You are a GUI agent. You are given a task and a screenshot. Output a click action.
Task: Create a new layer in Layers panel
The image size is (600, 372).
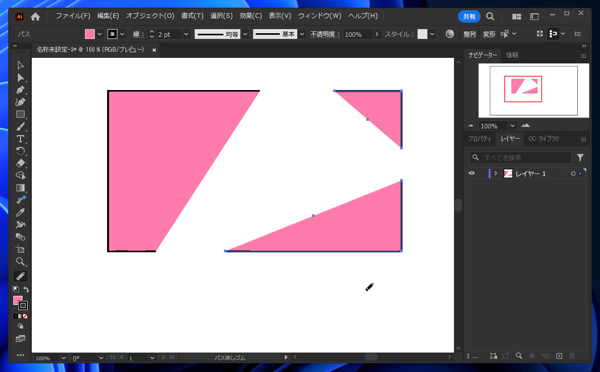(x=559, y=356)
